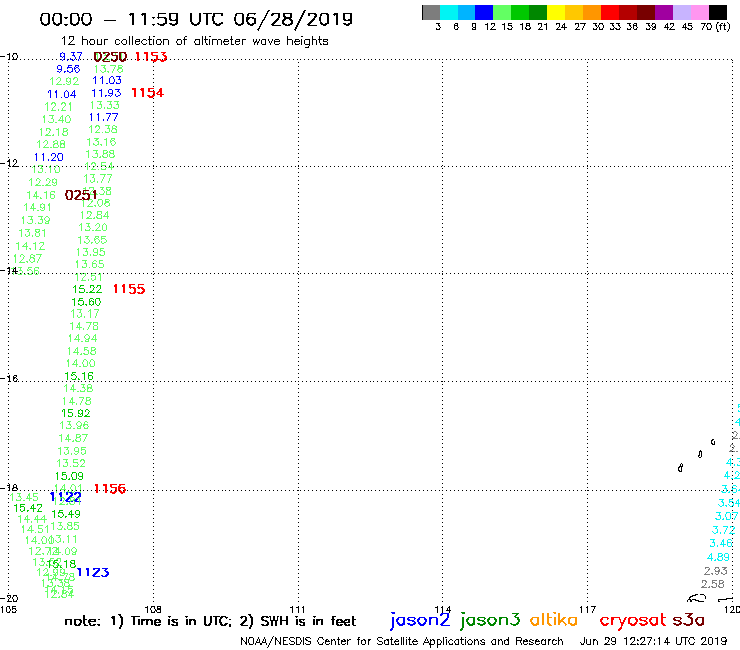The image size is (740, 650).
Task: Click the red 'cryosat' satellite label
Action: click(633, 620)
